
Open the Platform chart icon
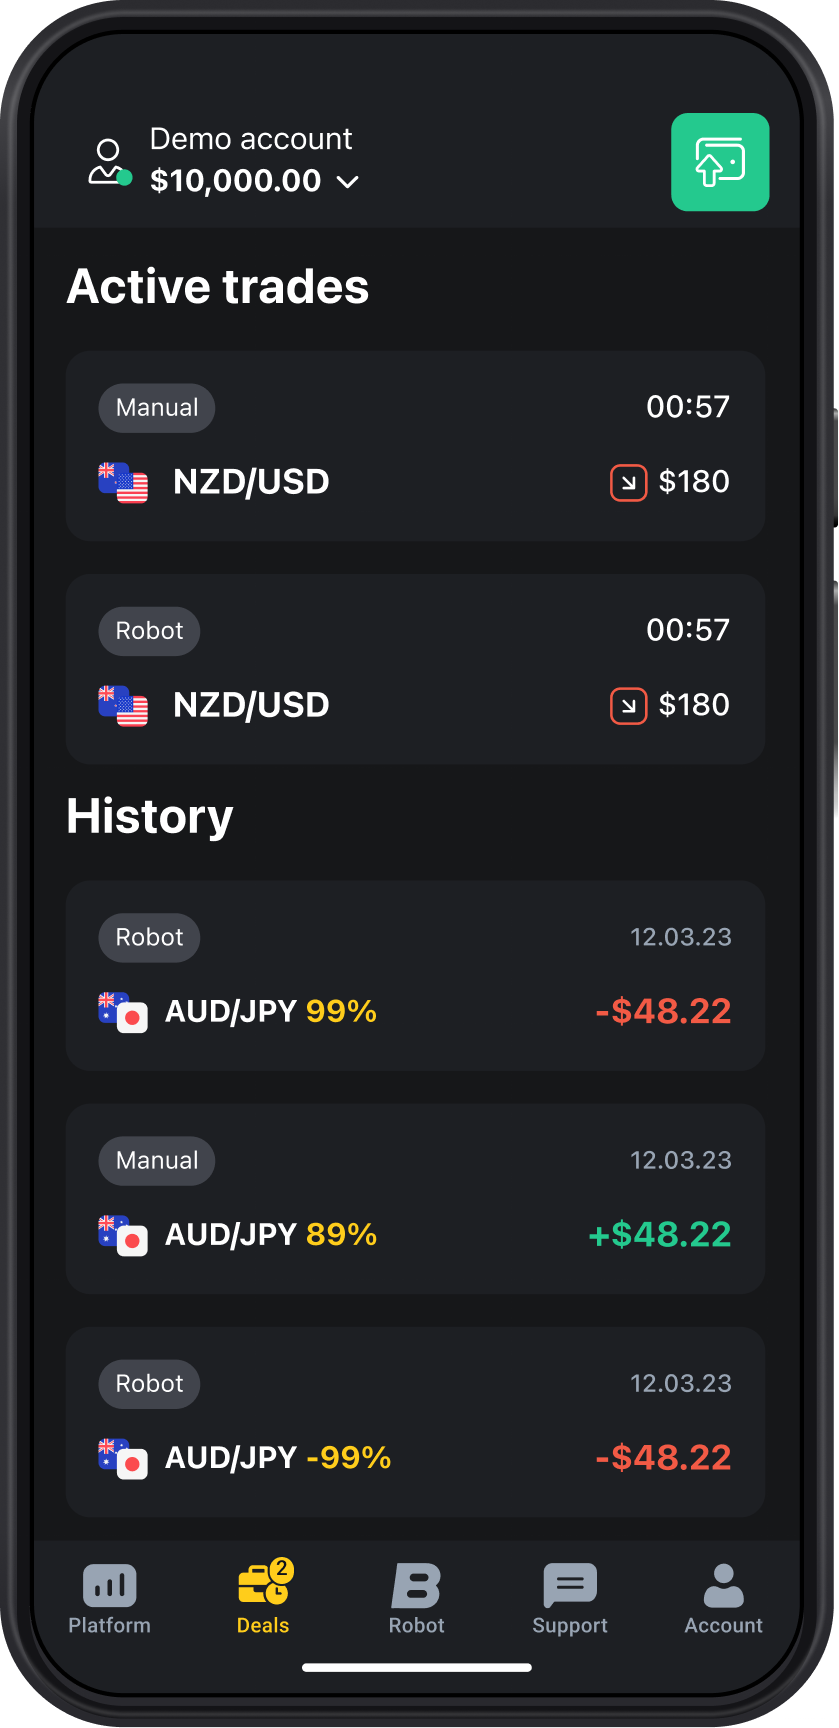[x=109, y=1585]
